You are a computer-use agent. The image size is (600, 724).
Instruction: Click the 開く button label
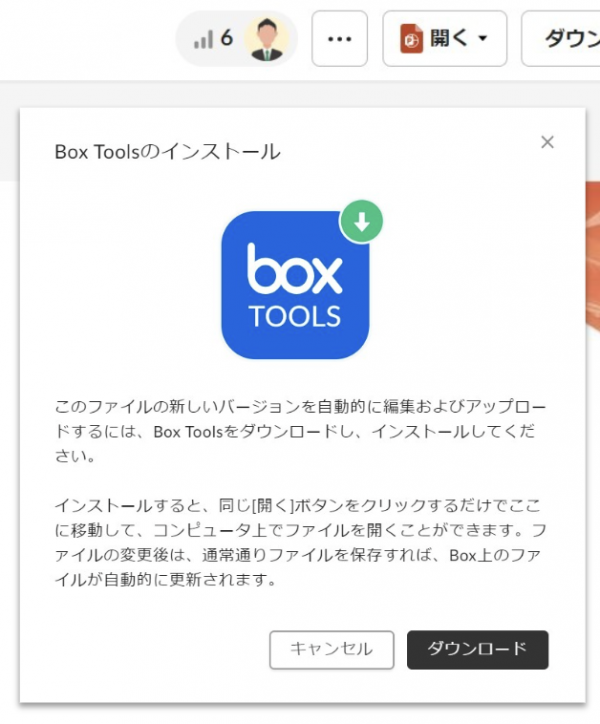click(448, 38)
